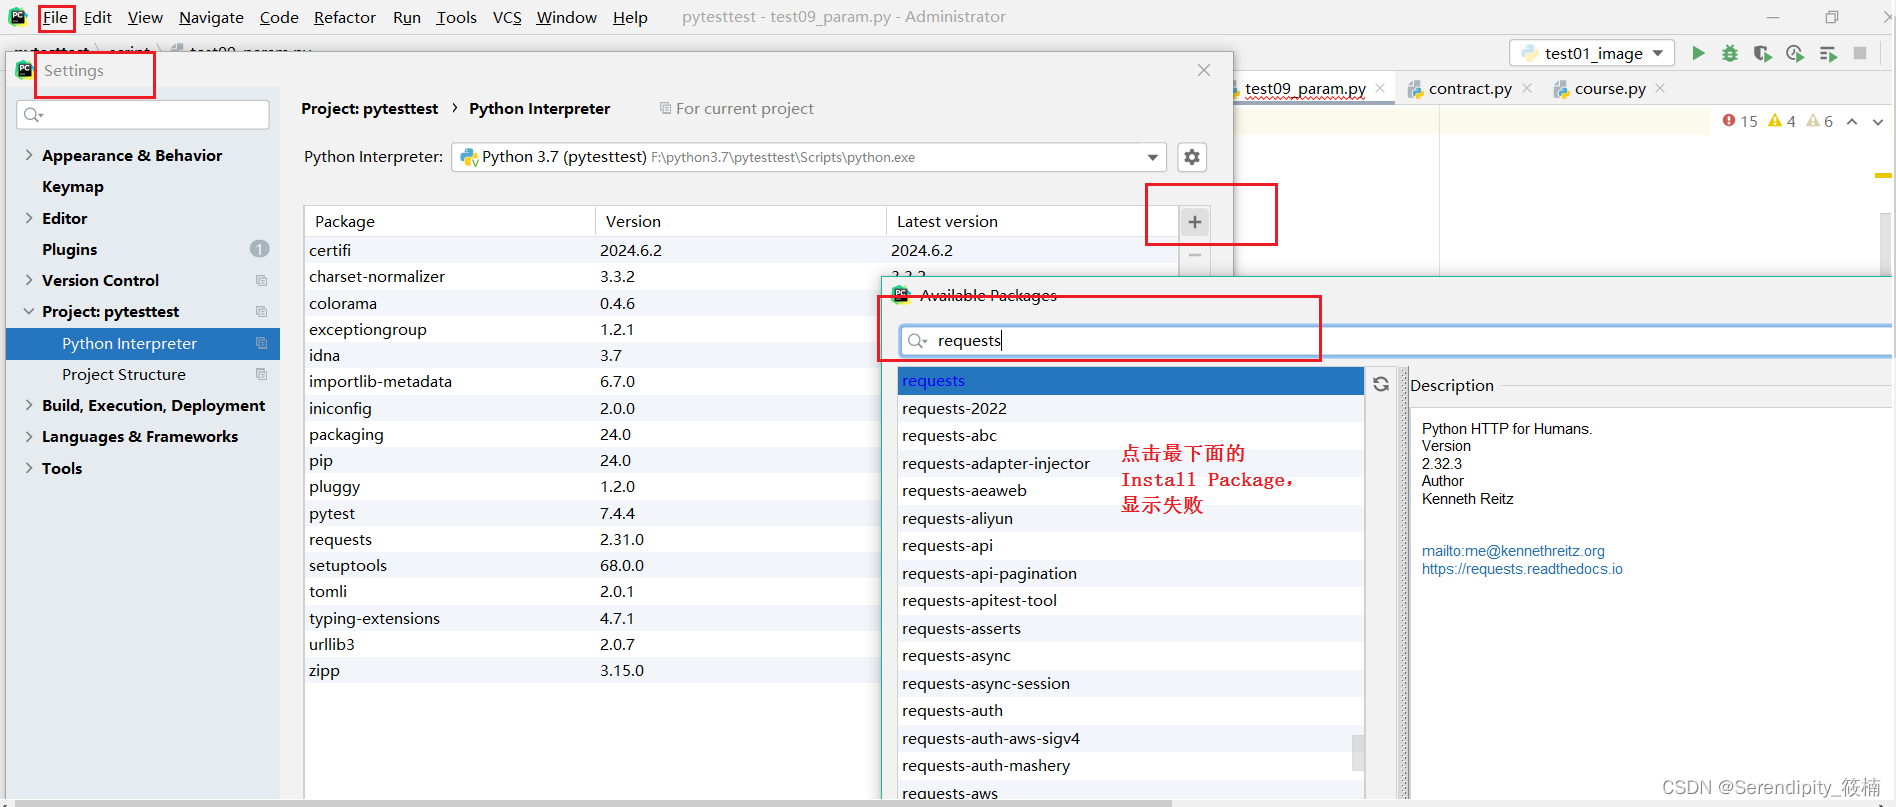Expand Version Control settings node
The width and height of the screenshot is (1896, 807).
pyautogui.click(x=28, y=280)
